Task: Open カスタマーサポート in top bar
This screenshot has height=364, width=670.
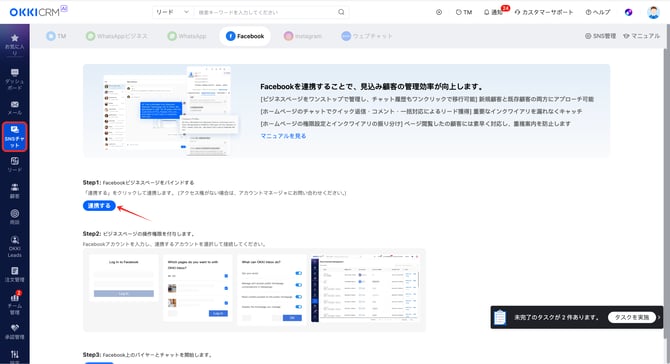Action: (x=544, y=12)
